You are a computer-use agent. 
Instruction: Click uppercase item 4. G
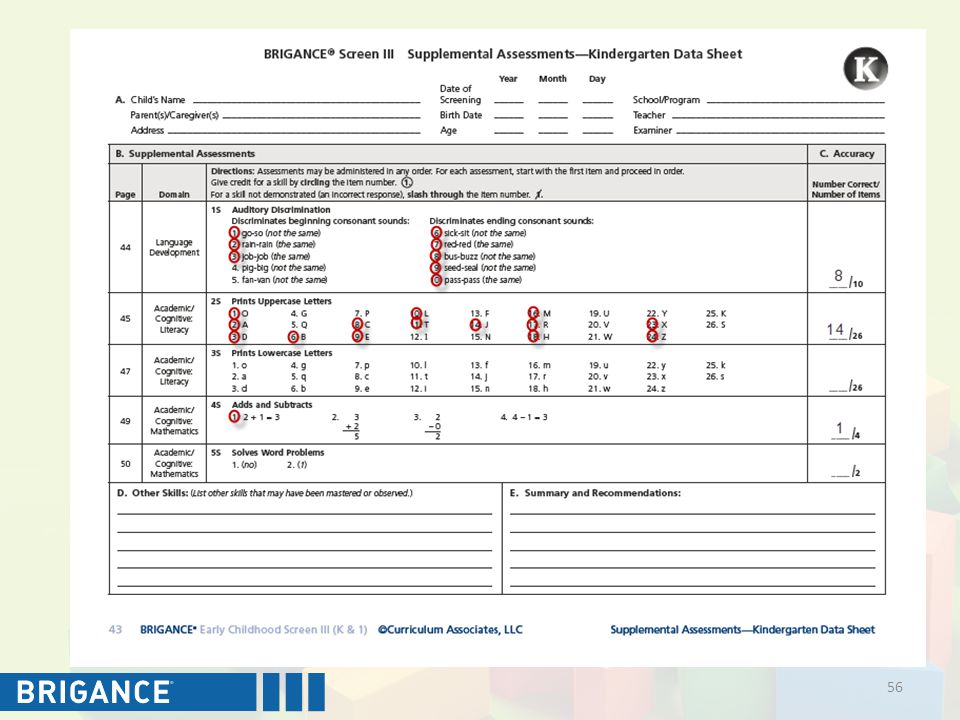click(299, 313)
